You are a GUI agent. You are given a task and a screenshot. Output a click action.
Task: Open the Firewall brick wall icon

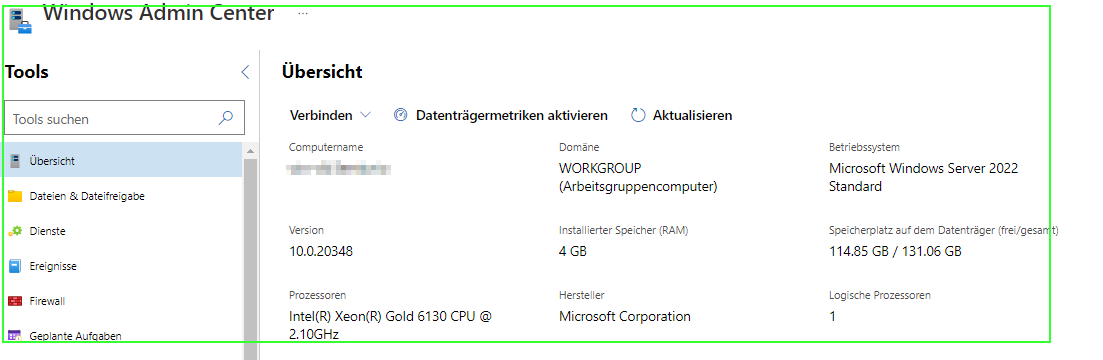pos(15,301)
